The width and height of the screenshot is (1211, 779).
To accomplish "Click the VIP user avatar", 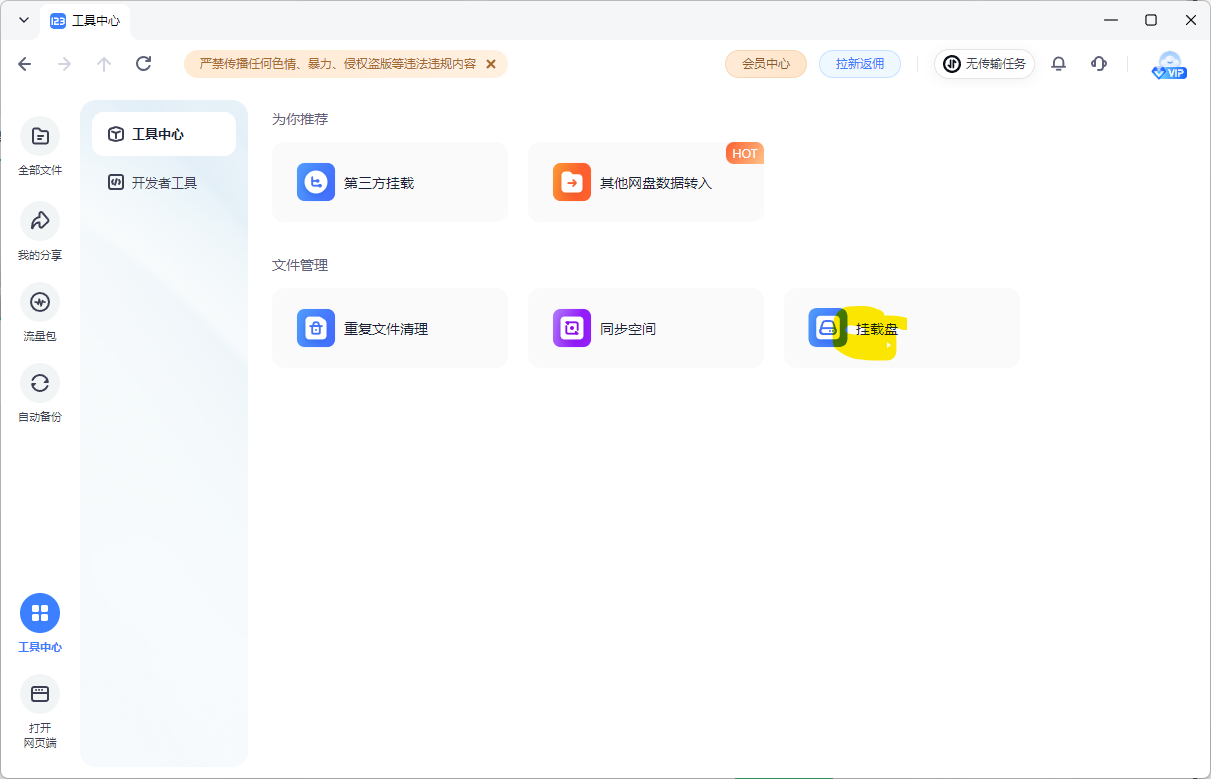I will 1169,65.
